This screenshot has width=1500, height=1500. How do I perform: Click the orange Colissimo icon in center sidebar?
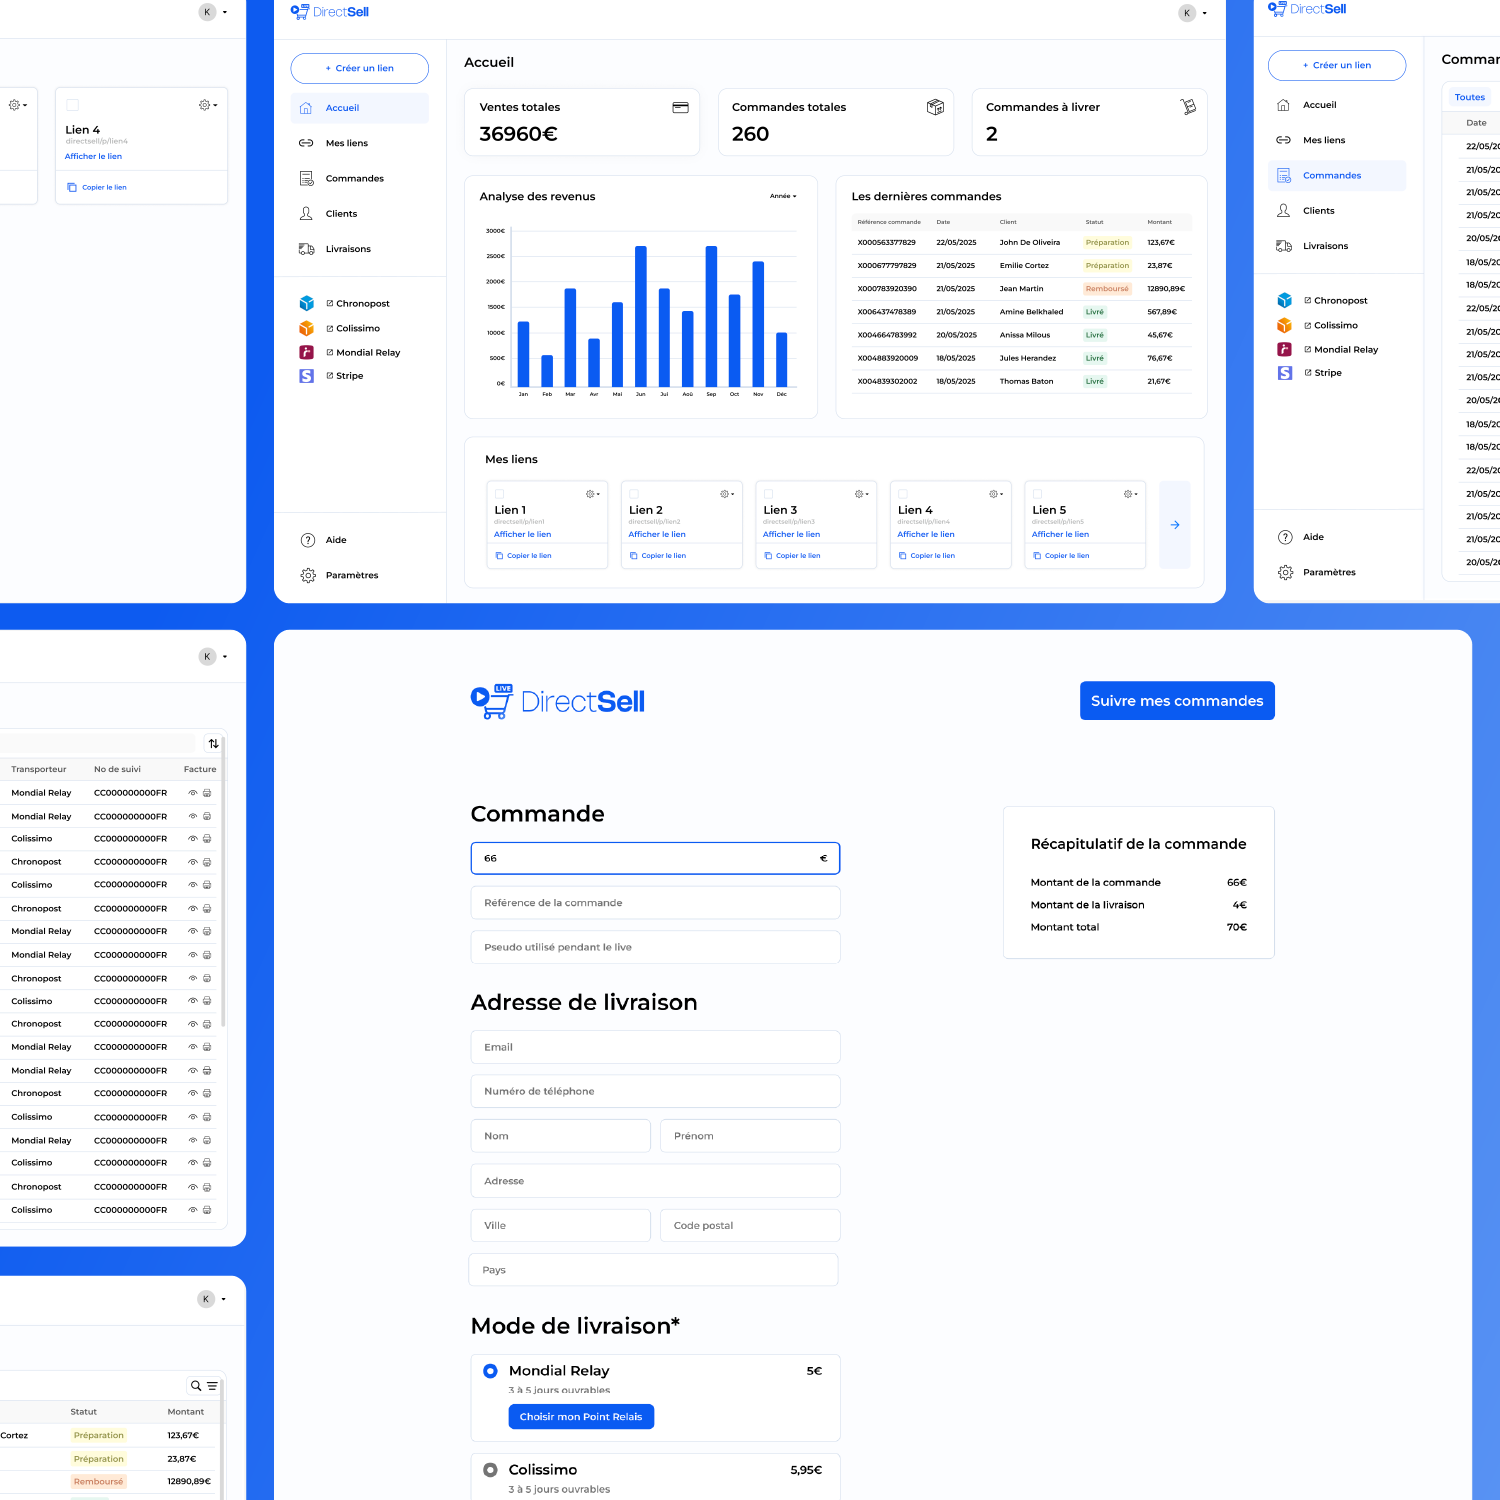[307, 328]
